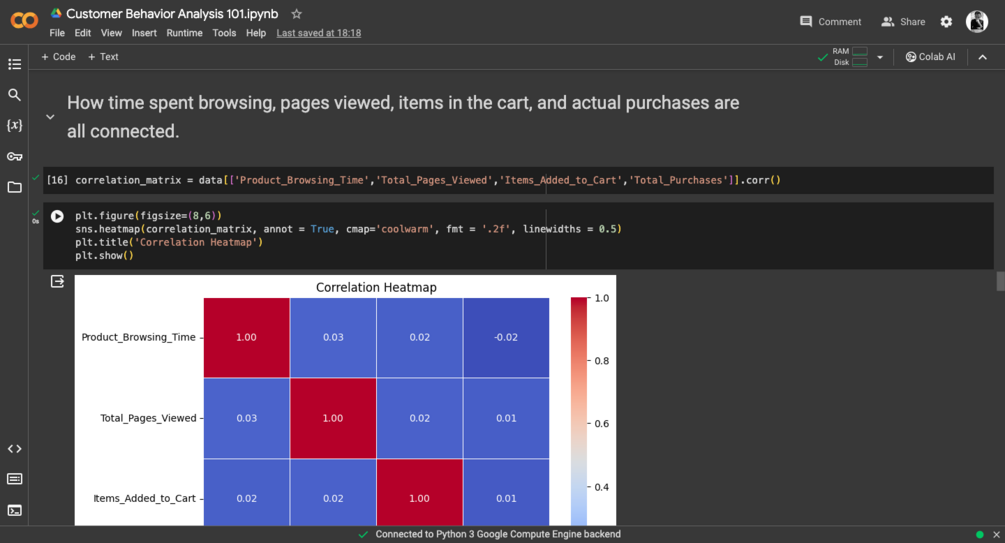Add a new Code cell
This screenshot has width=1005, height=543.
point(58,57)
